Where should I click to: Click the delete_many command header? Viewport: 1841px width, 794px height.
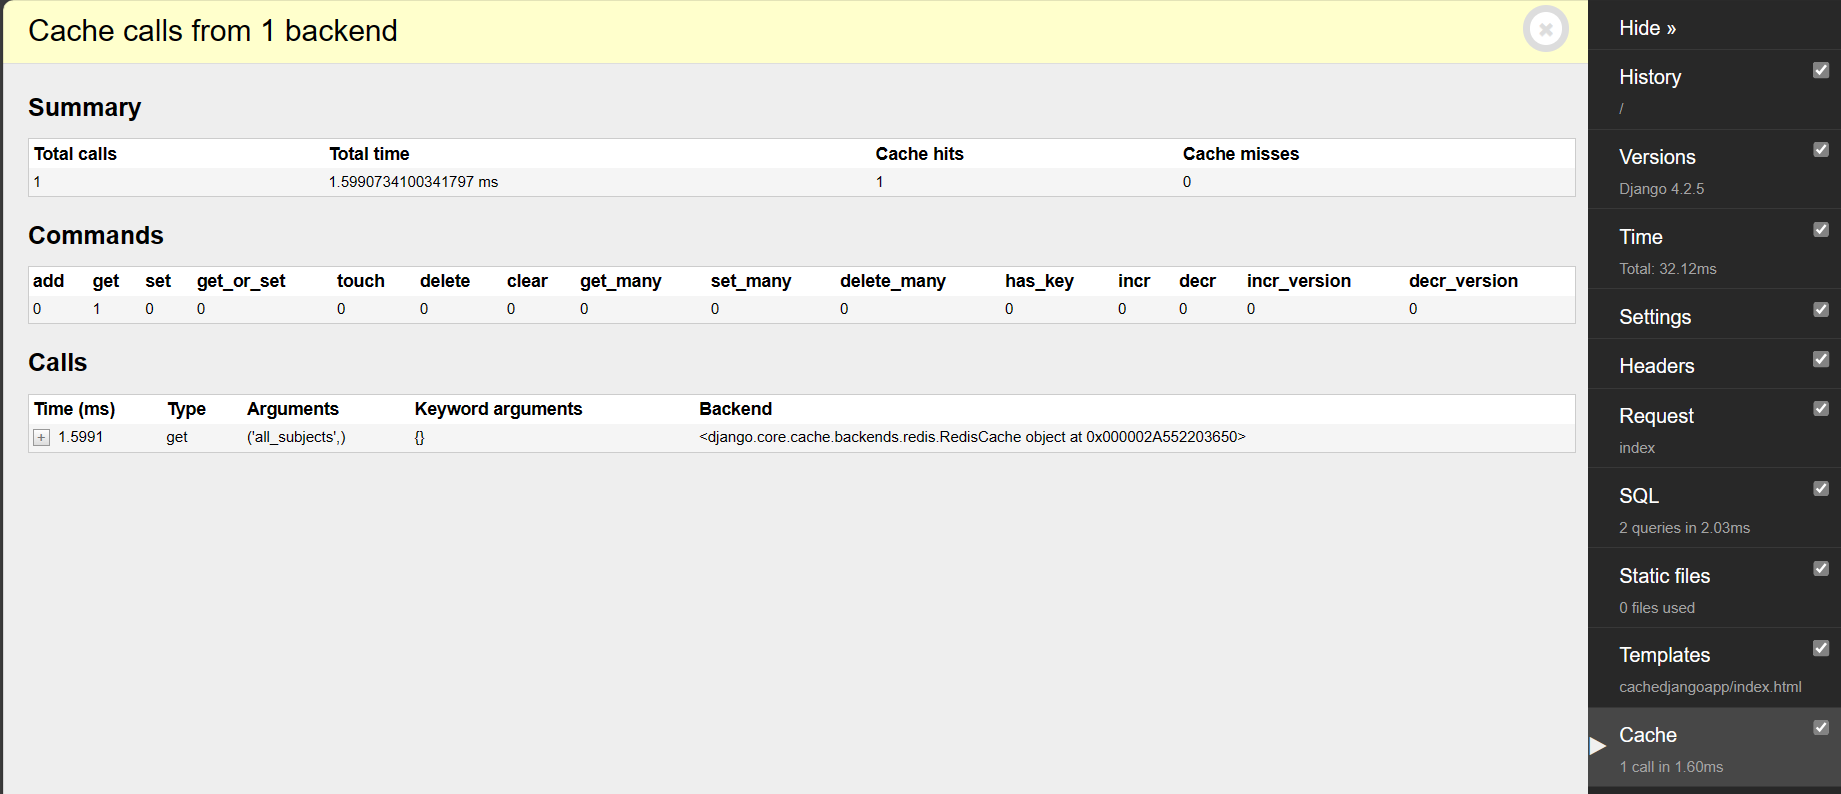892,281
